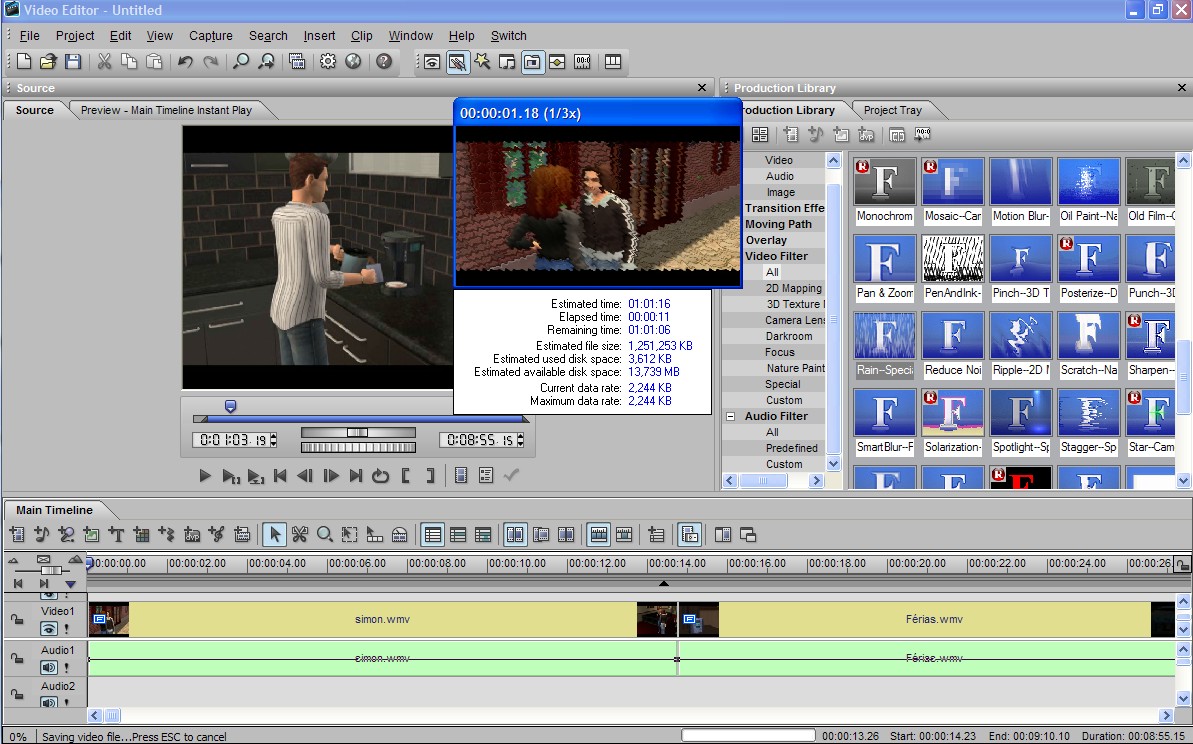Step to the previous frame in Source

[305, 475]
